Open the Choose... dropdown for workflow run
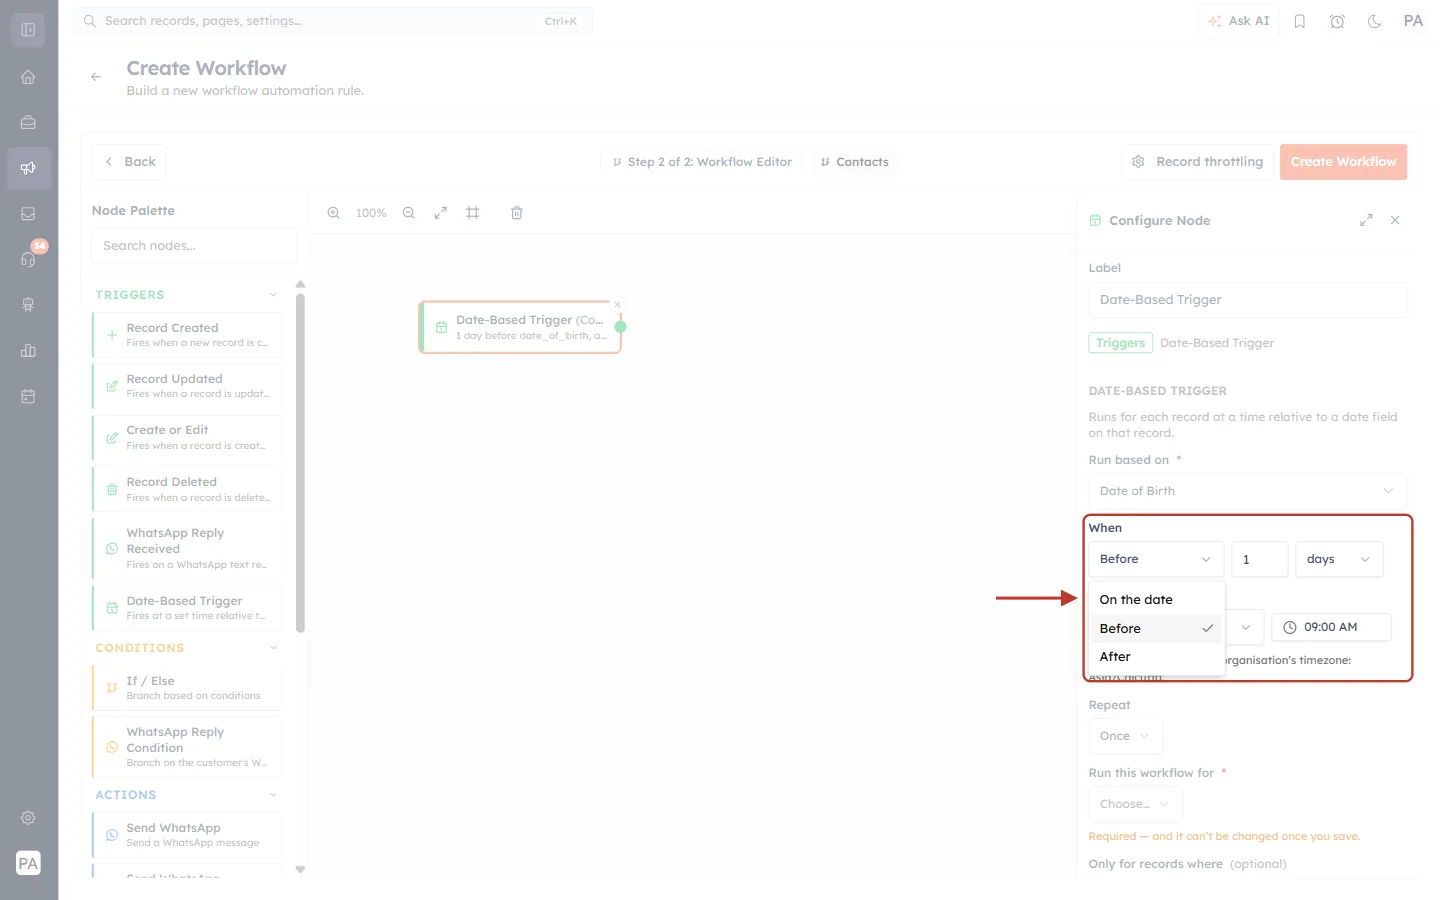1440x900 pixels. point(1135,804)
